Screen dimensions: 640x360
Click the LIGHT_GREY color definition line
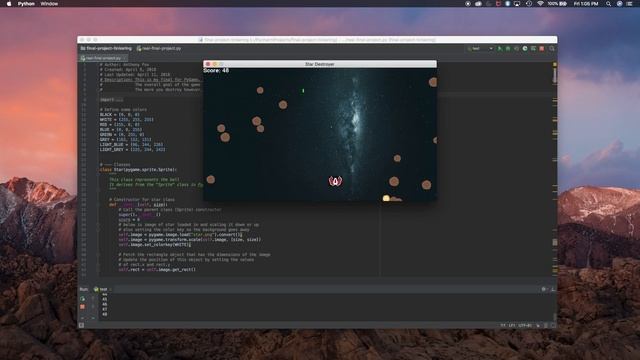pyautogui.click(x=133, y=150)
